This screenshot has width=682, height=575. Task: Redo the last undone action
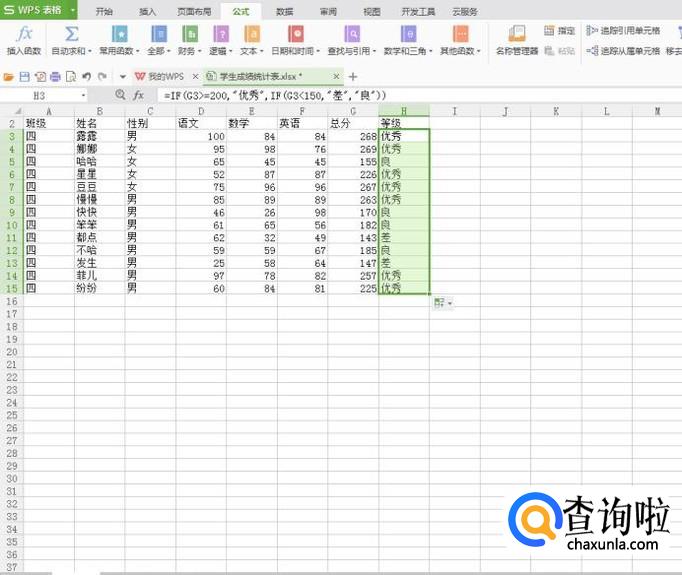[102, 77]
